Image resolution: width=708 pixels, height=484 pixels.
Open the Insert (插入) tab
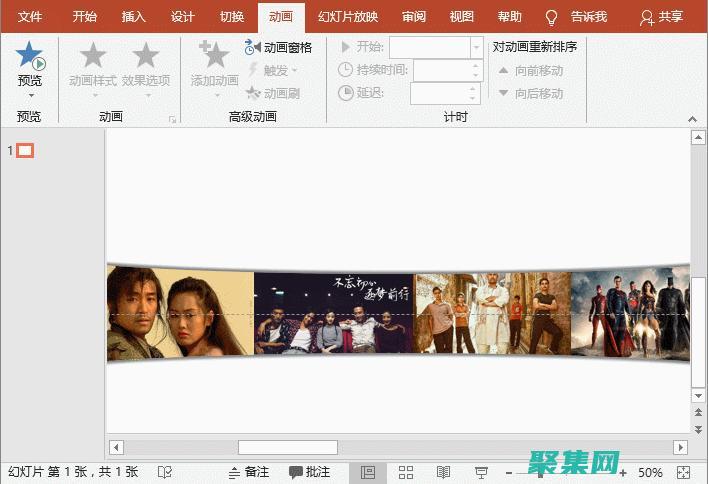pos(133,17)
